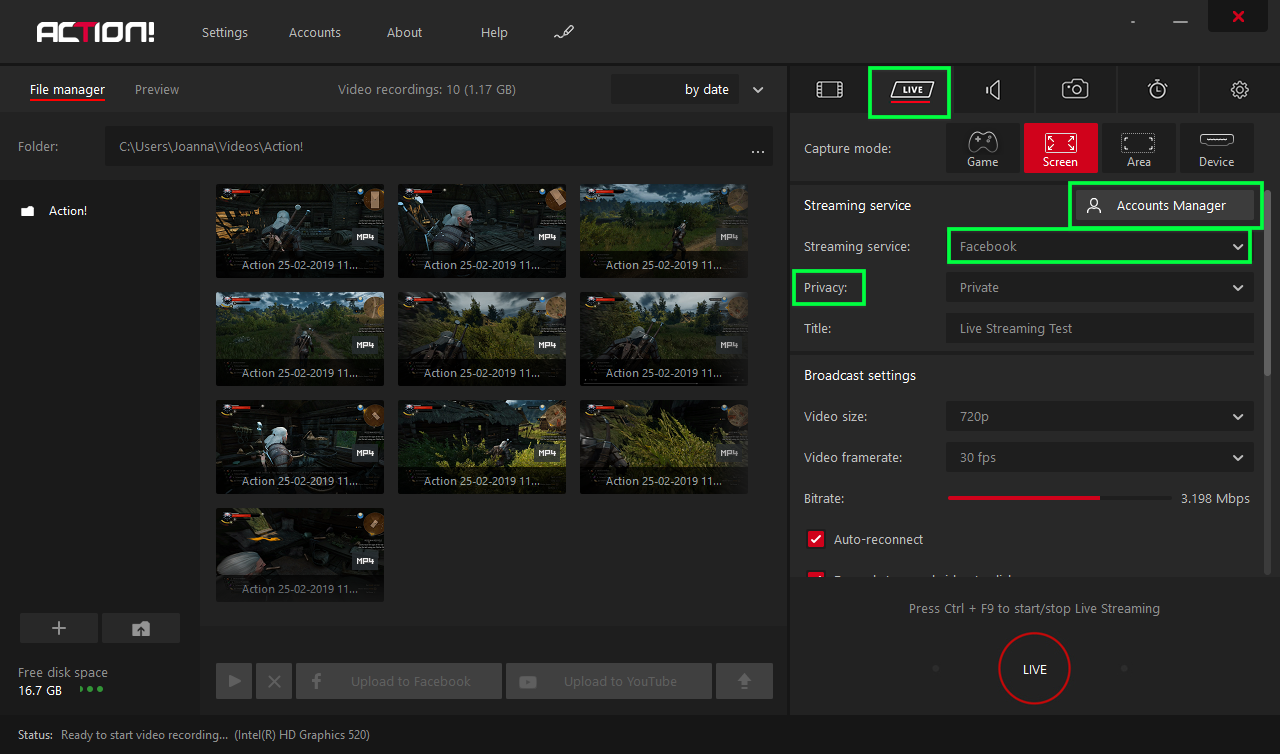Select the first thumbnail in third row

[x=300, y=447]
